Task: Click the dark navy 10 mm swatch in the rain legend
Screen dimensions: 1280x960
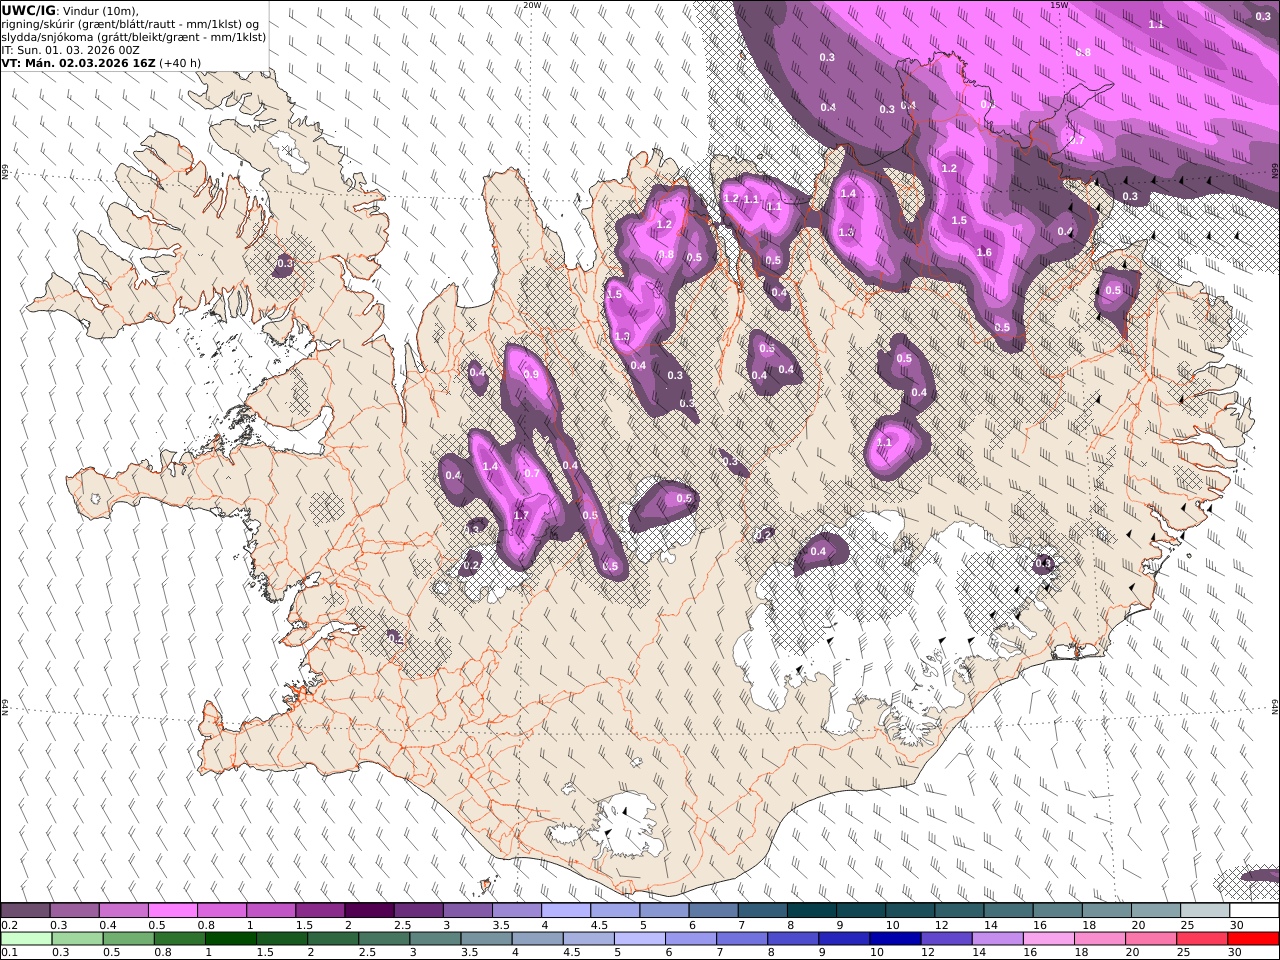Action: [x=895, y=939]
